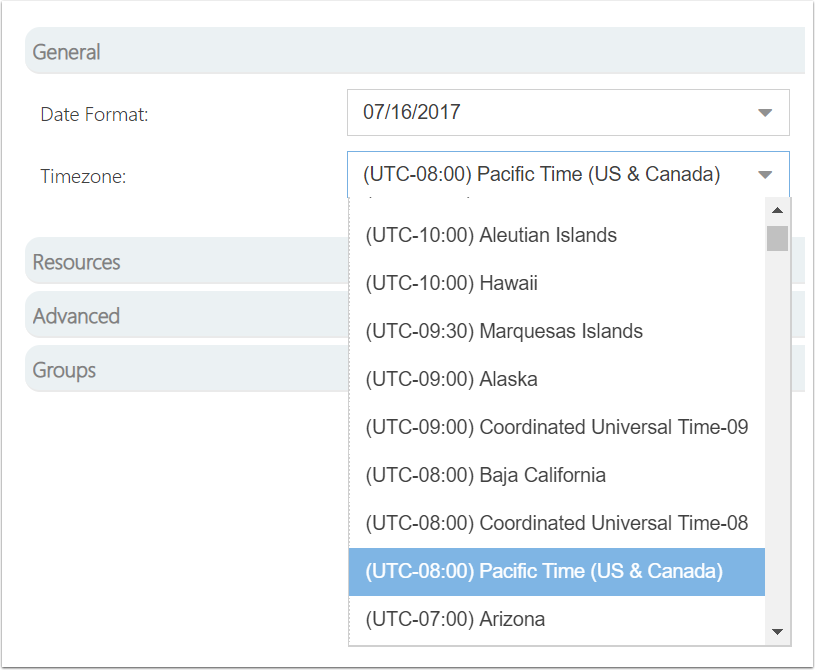Select the 07/16/2017 date format field
Viewport: 815px width, 670px height.
point(568,112)
